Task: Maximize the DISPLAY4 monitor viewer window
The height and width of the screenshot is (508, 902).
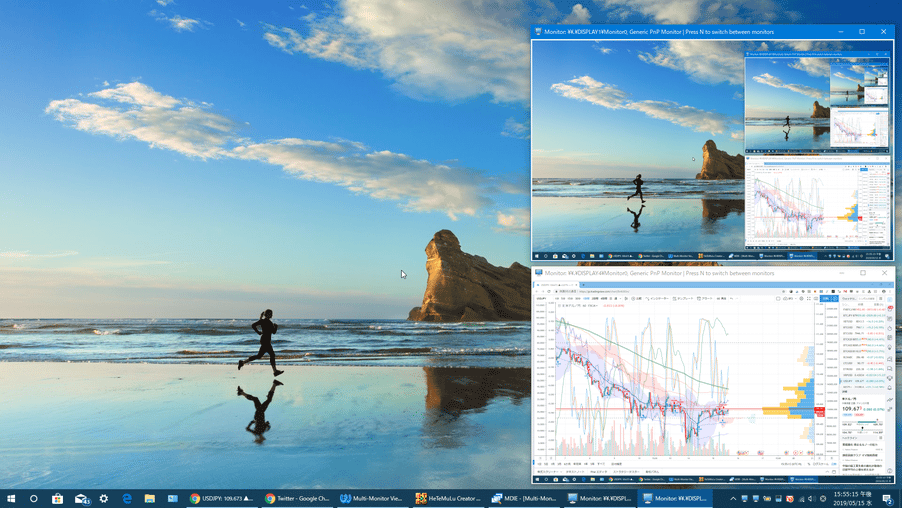Action: [x=863, y=273]
